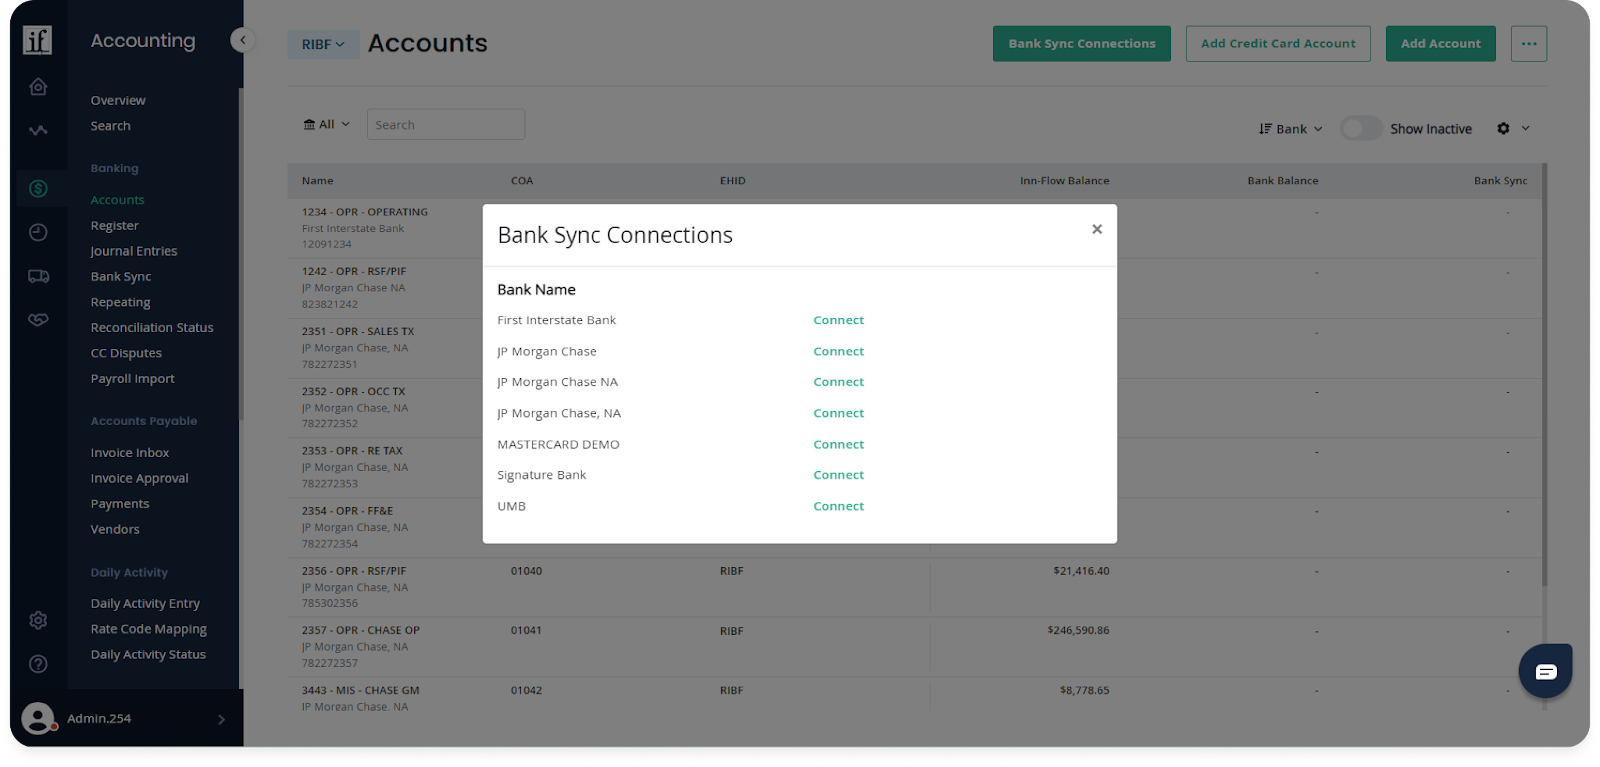Click the clock icon in left rail

38,232
